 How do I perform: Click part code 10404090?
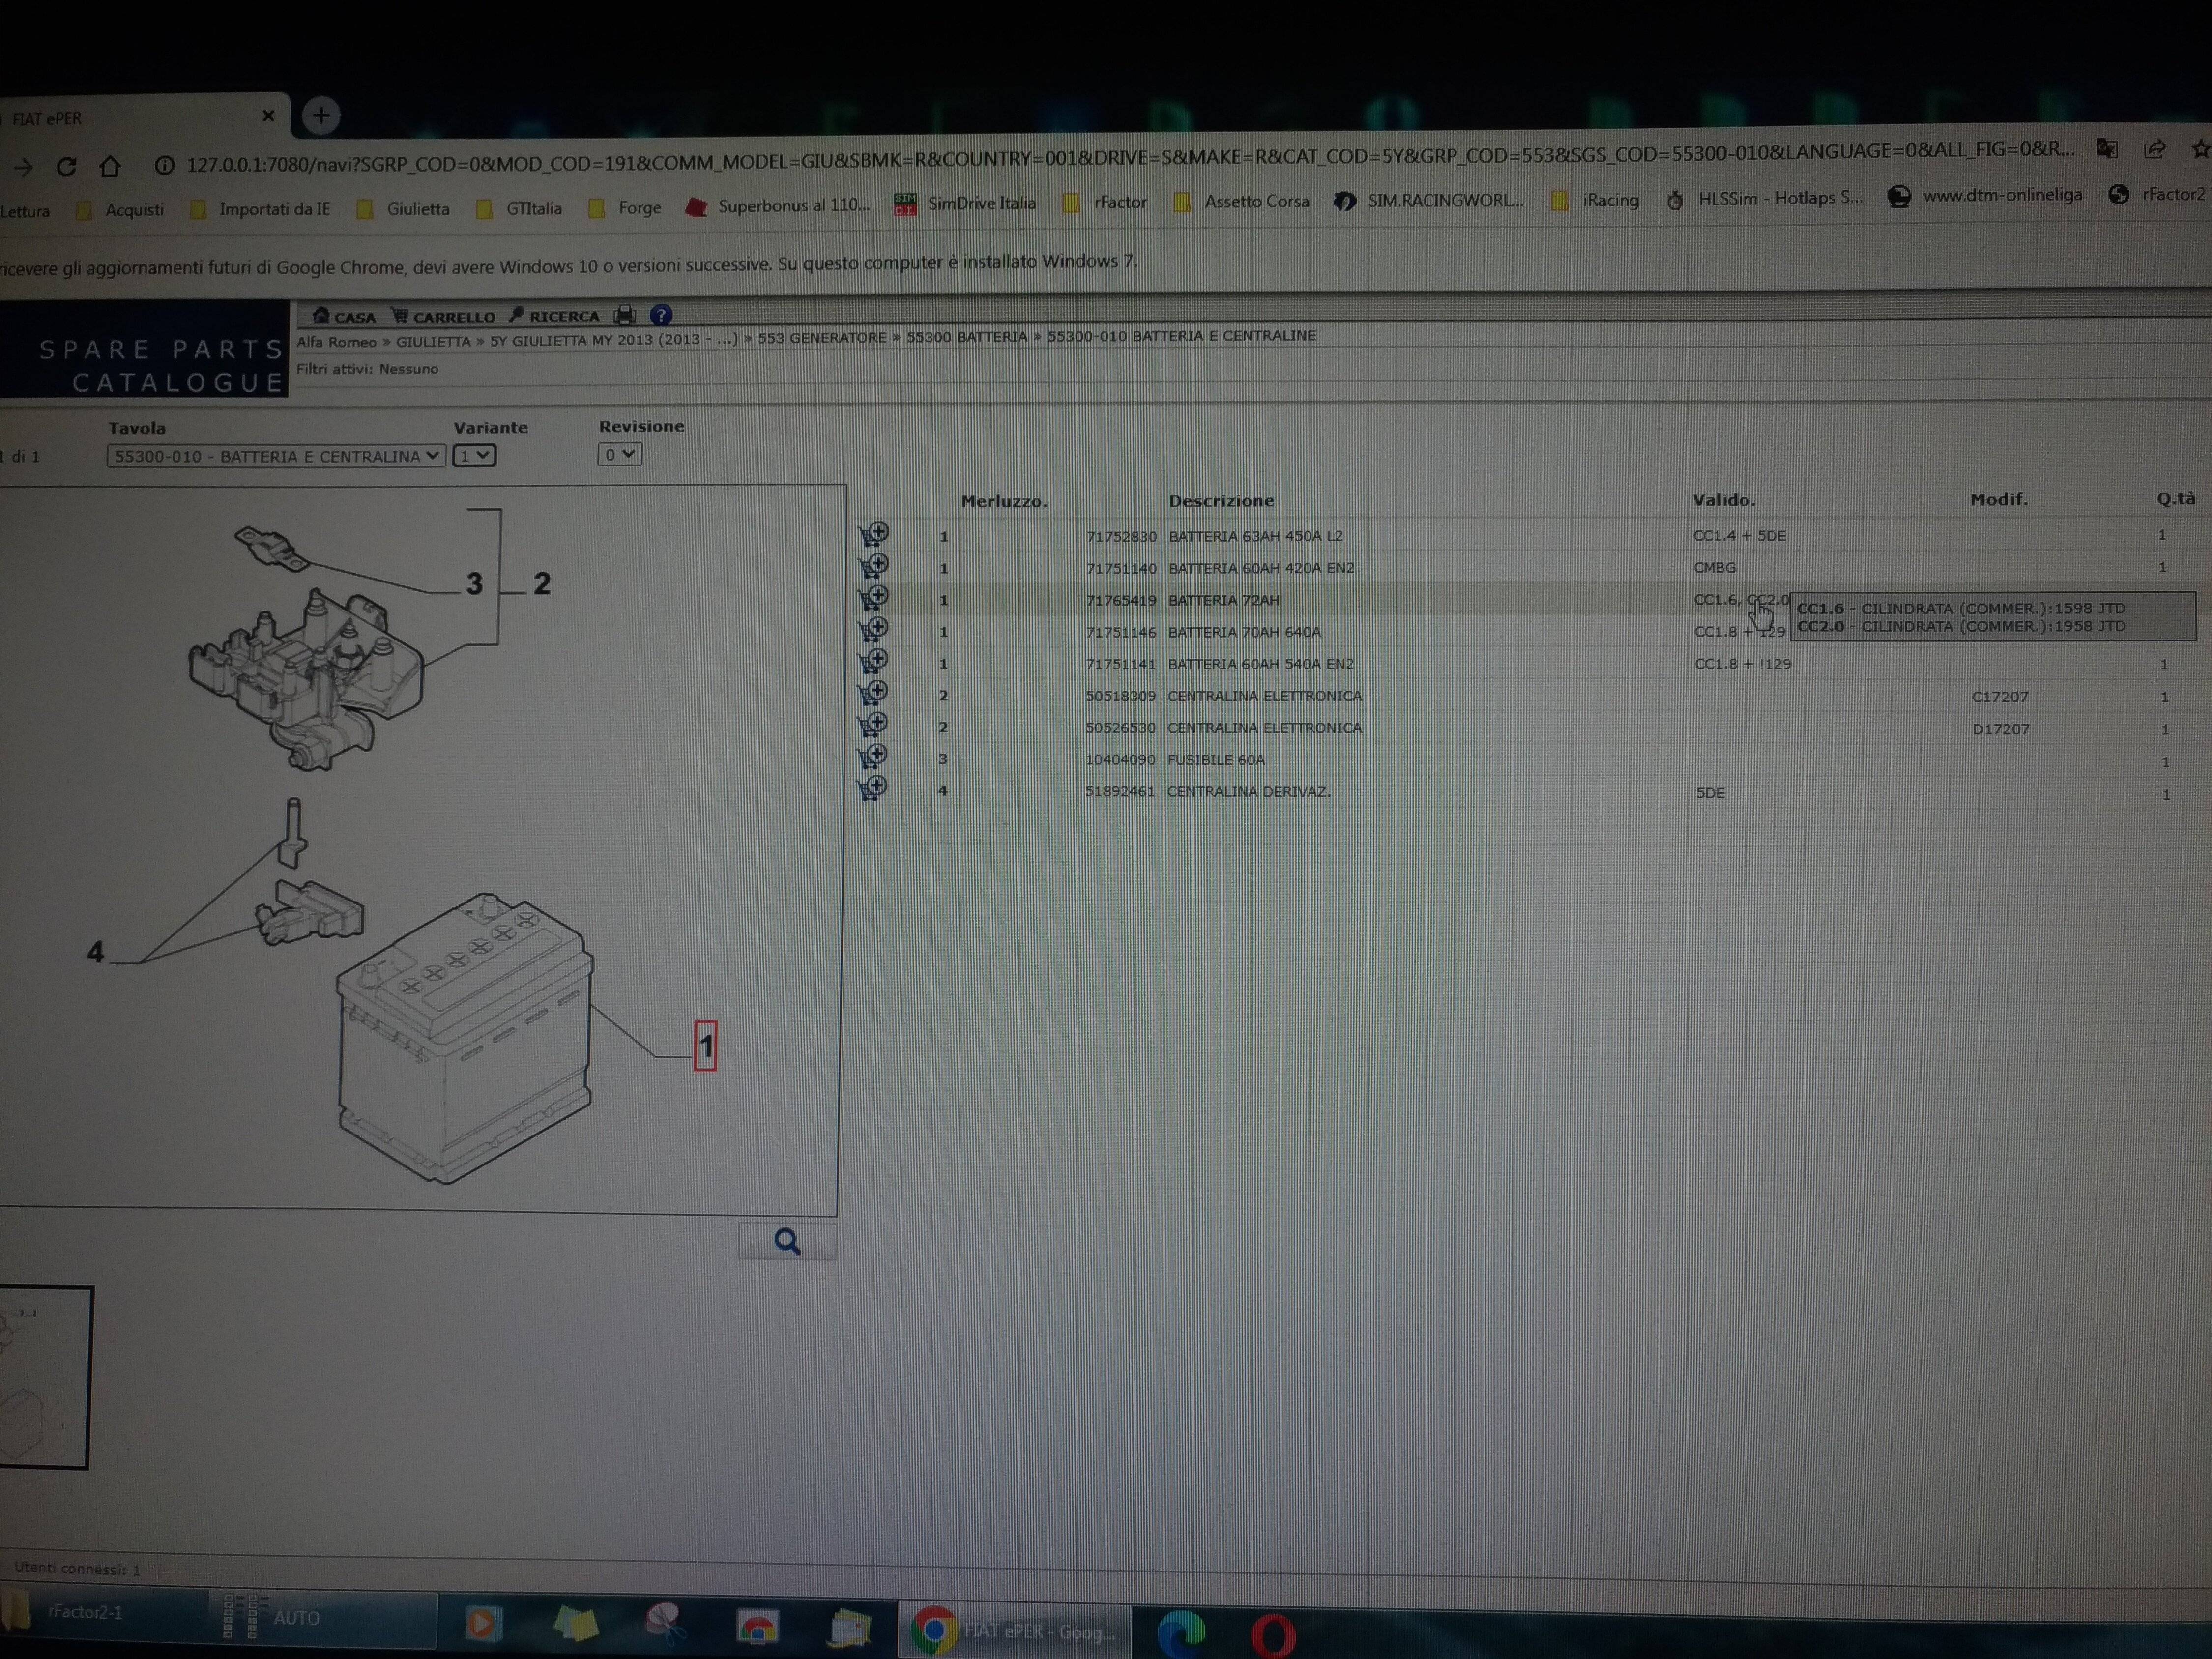1120,760
